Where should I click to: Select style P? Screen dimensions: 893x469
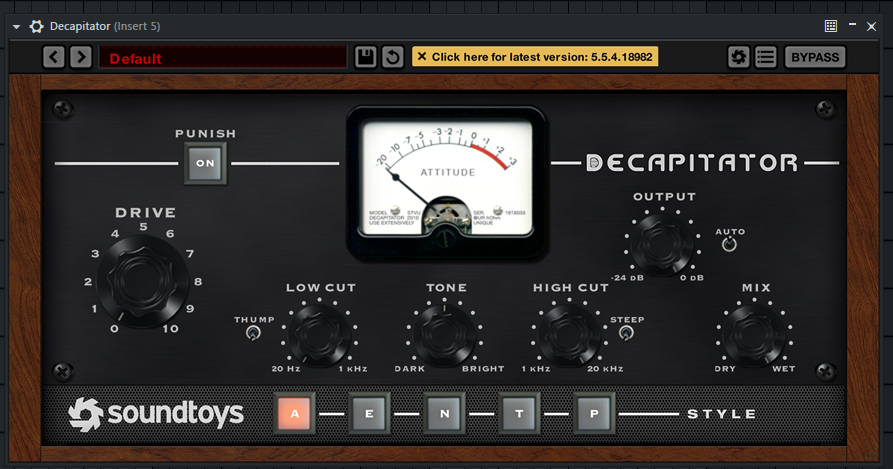click(594, 414)
